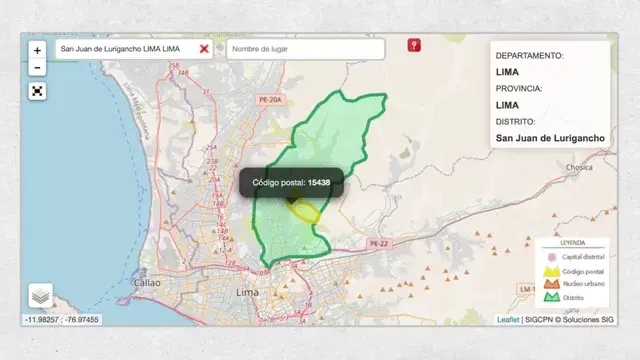Screen dimensions: 640x360
Task: Click the PE-20A road label
Action: pos(270,100)
